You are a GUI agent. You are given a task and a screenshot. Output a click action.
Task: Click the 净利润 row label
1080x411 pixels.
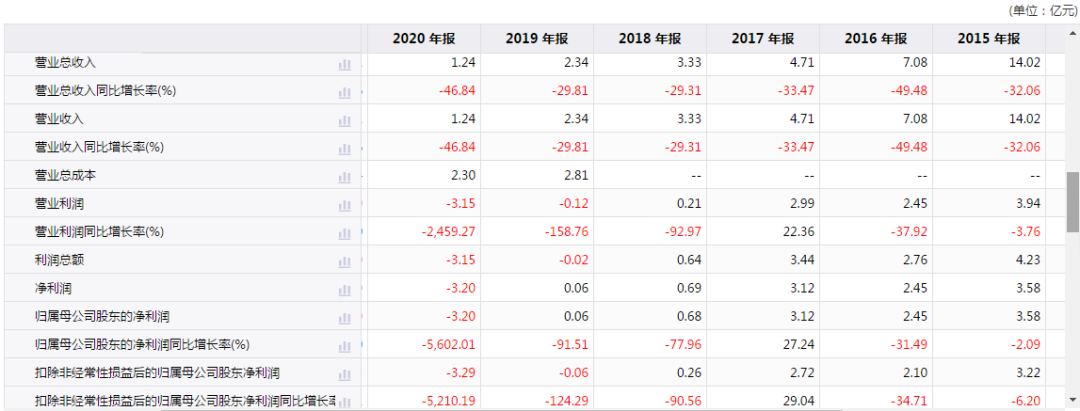pos(52,289)
